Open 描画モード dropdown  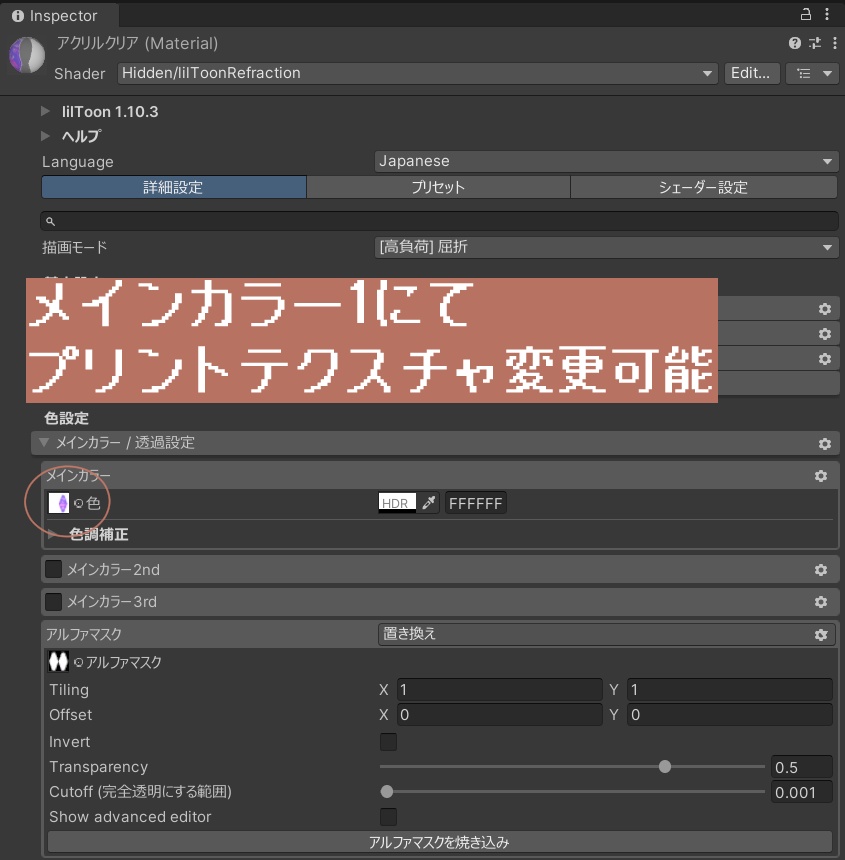[606, 247]
